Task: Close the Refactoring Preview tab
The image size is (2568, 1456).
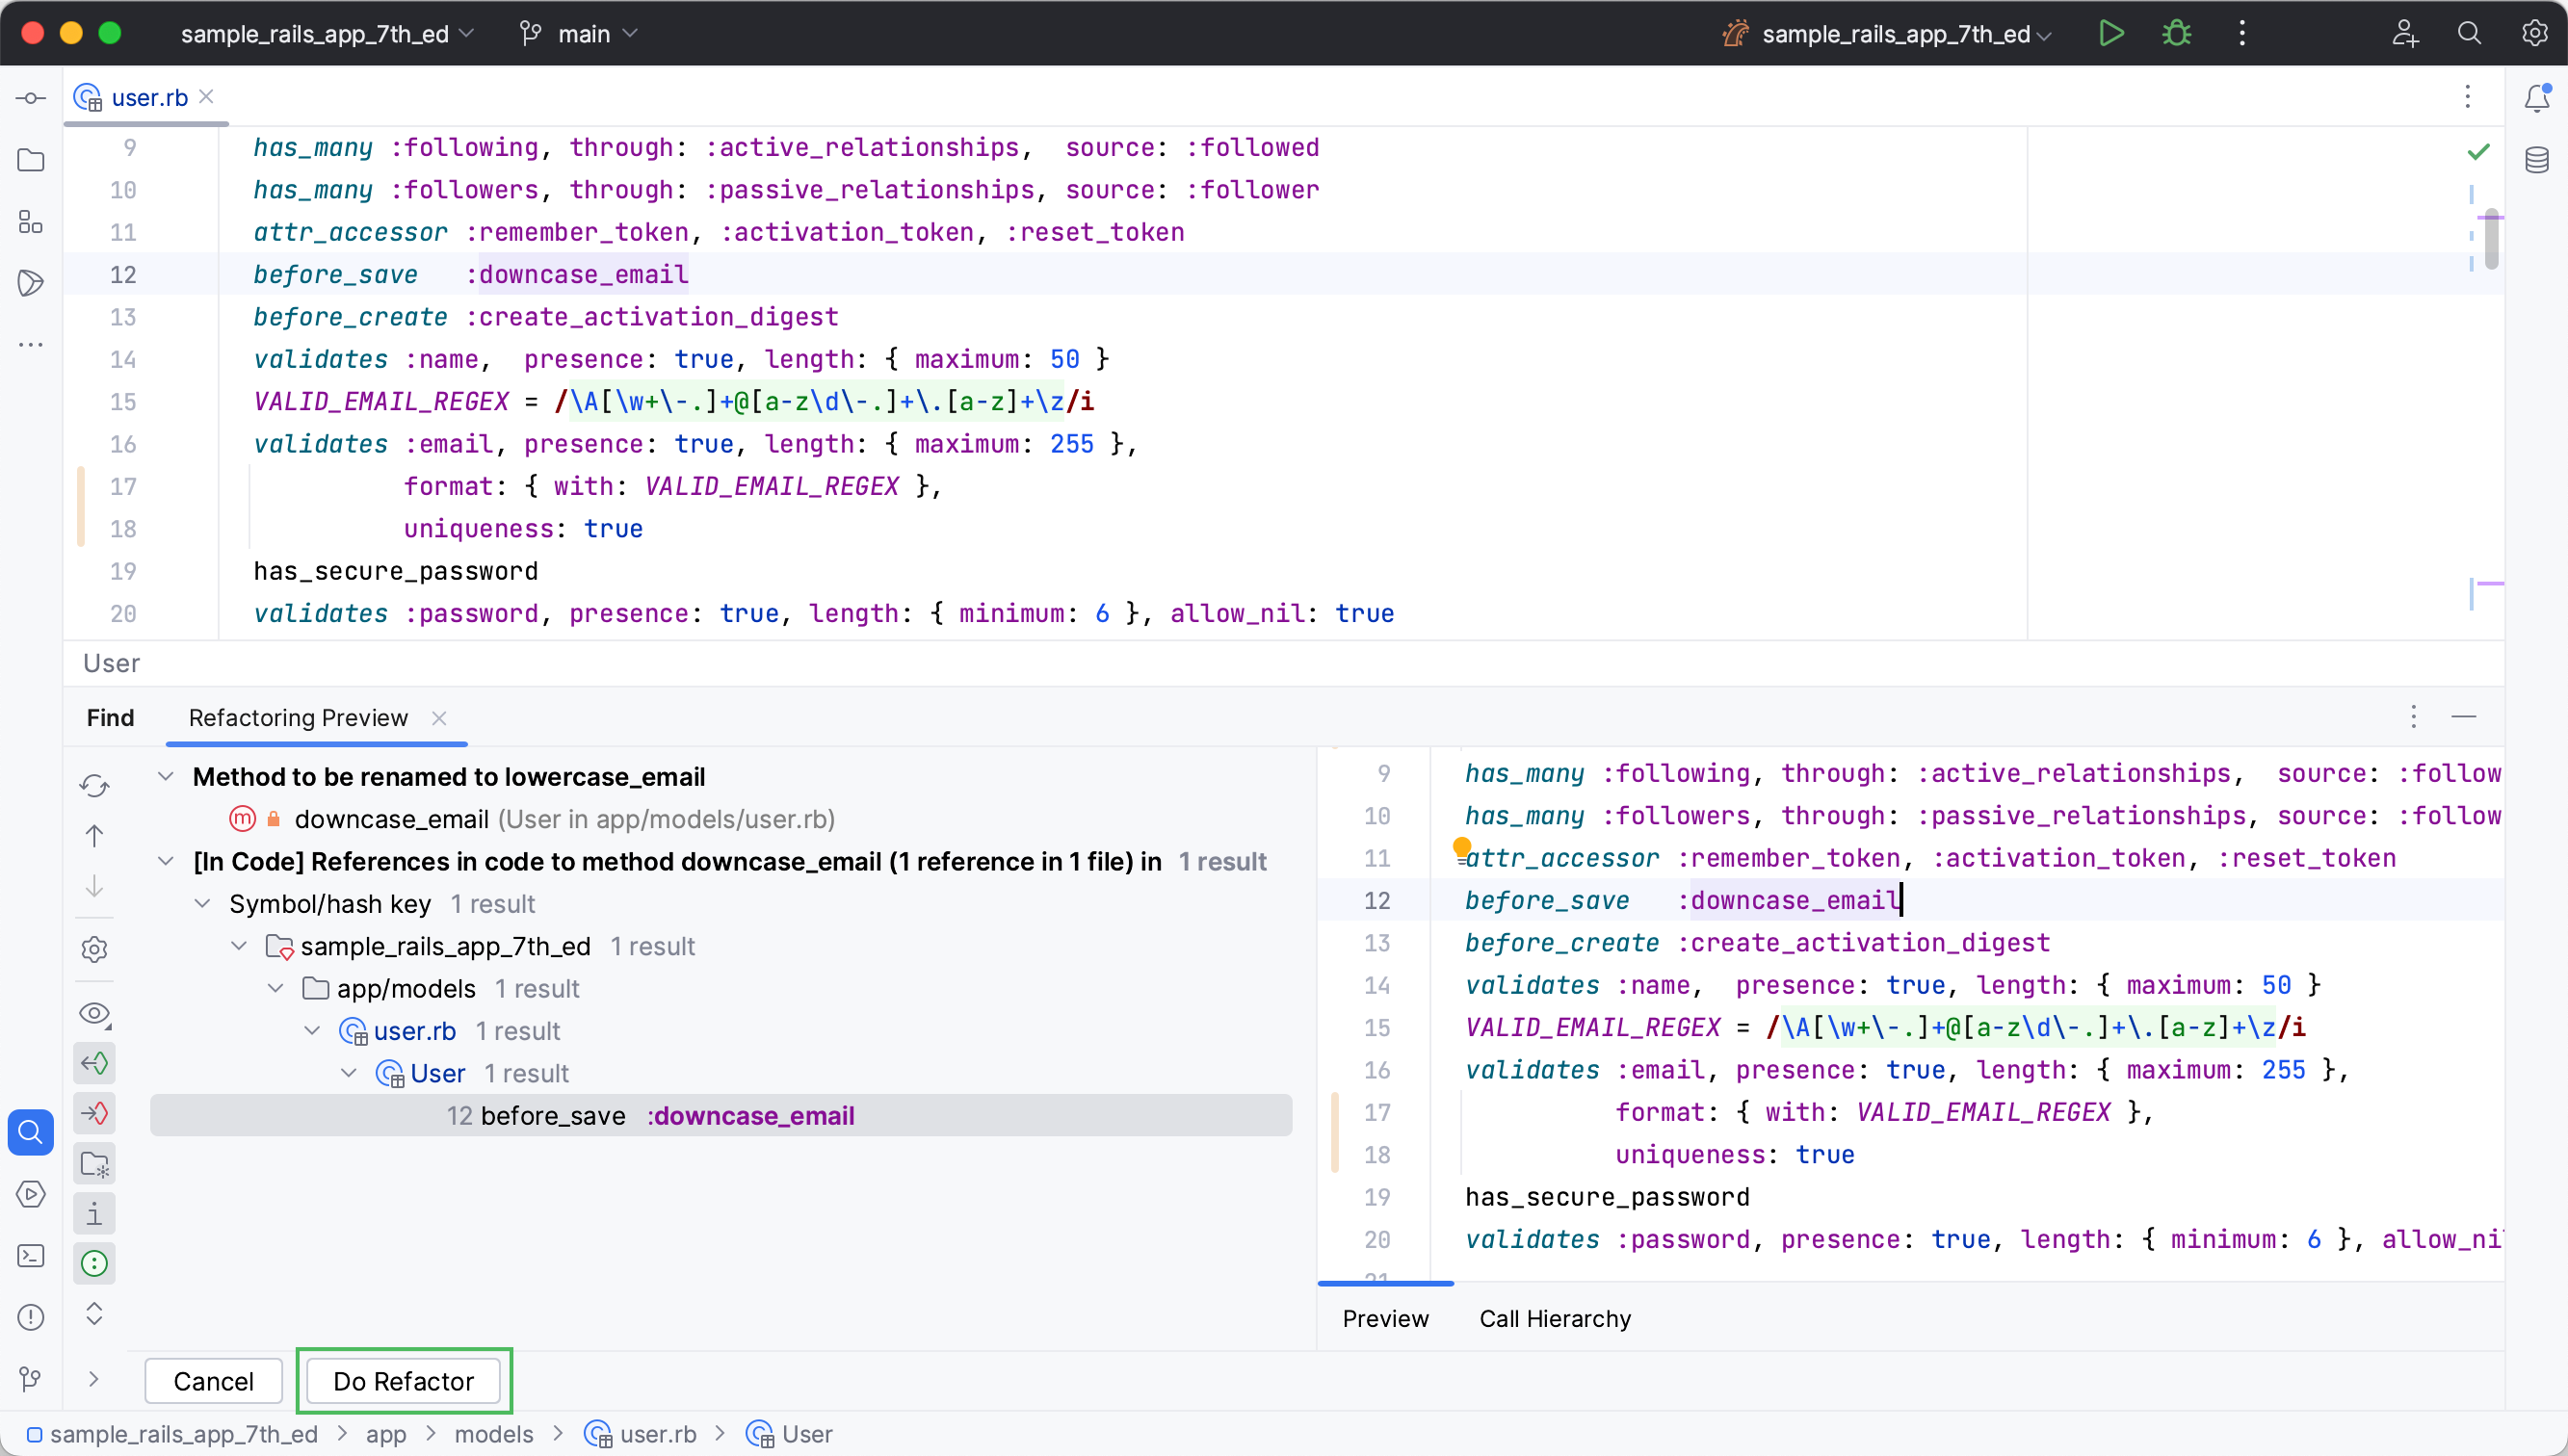Action: (439, 718)
